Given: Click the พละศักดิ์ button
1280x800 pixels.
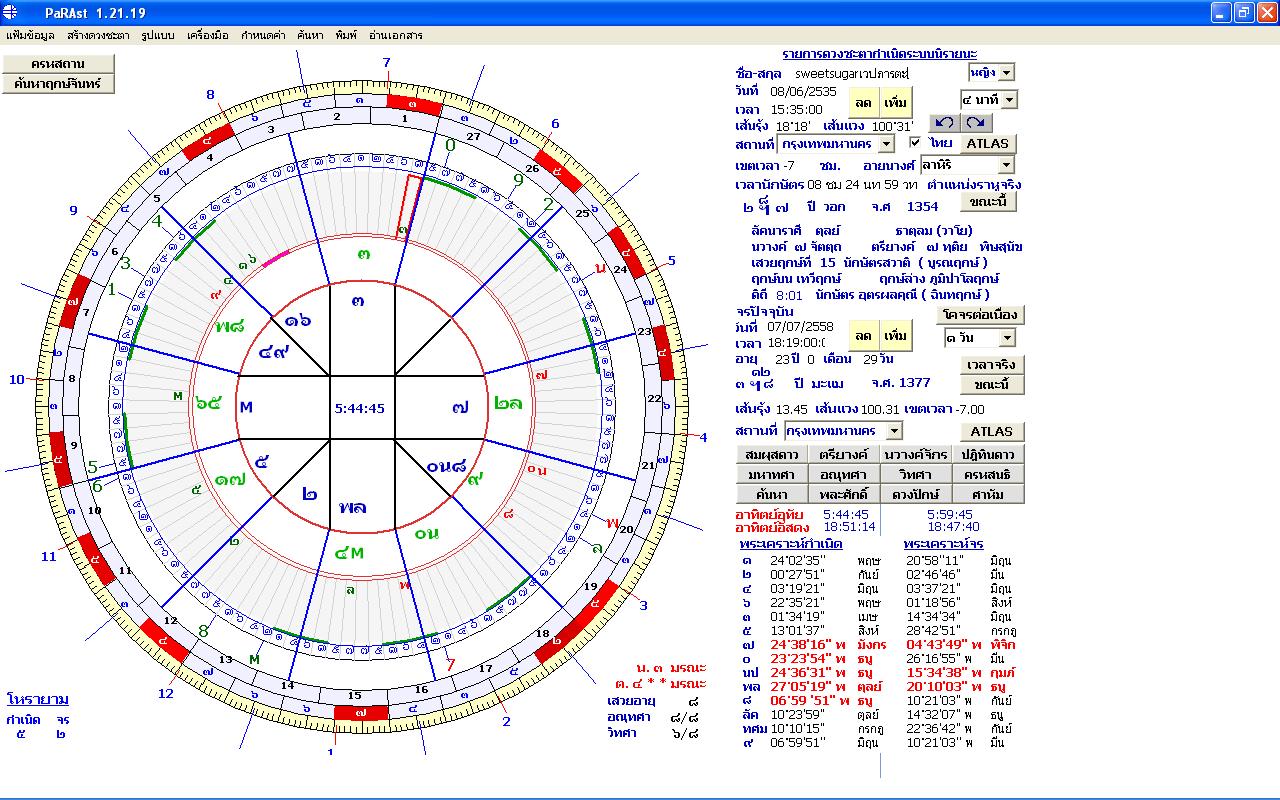Looking at the screenshot, I should pyautogui.click(x=843, y=494).
